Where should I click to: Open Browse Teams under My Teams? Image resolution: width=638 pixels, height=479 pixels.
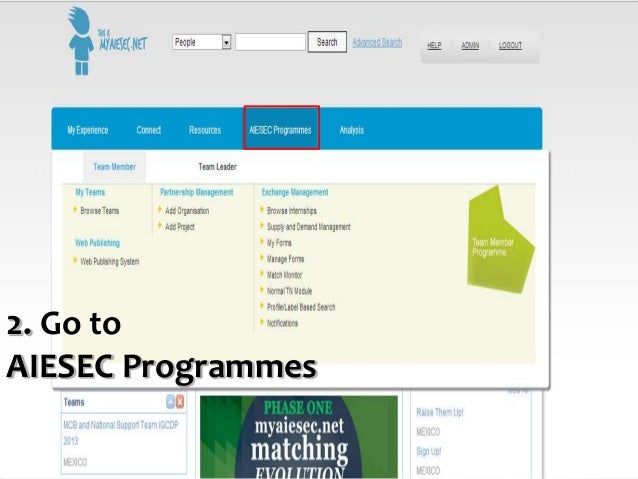click(x=100, y=210)
